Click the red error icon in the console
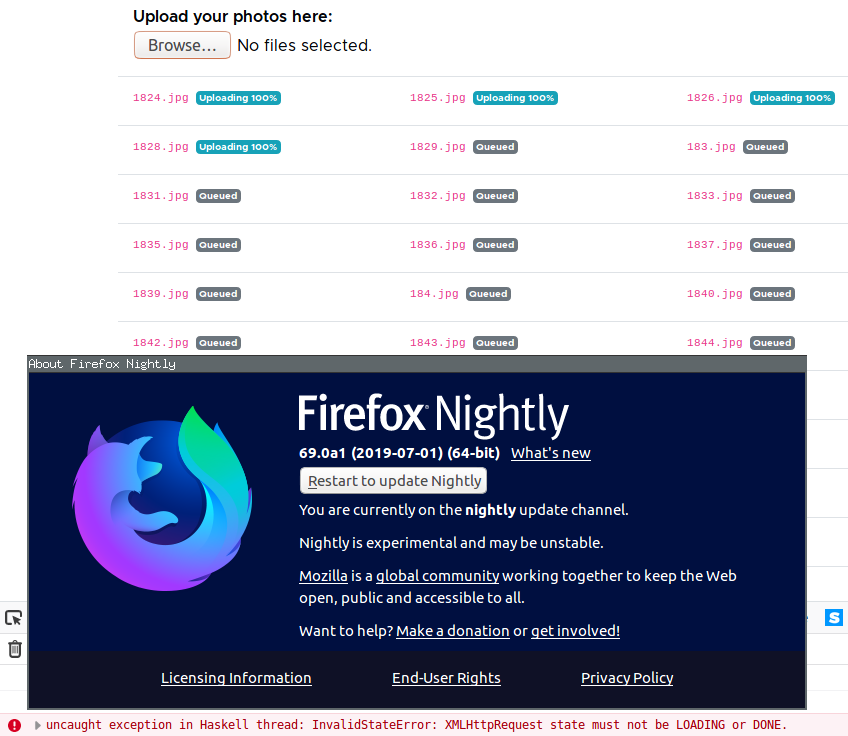Image resolution: width=848 pixels, height=736 pixels. [x=14, y=725]
